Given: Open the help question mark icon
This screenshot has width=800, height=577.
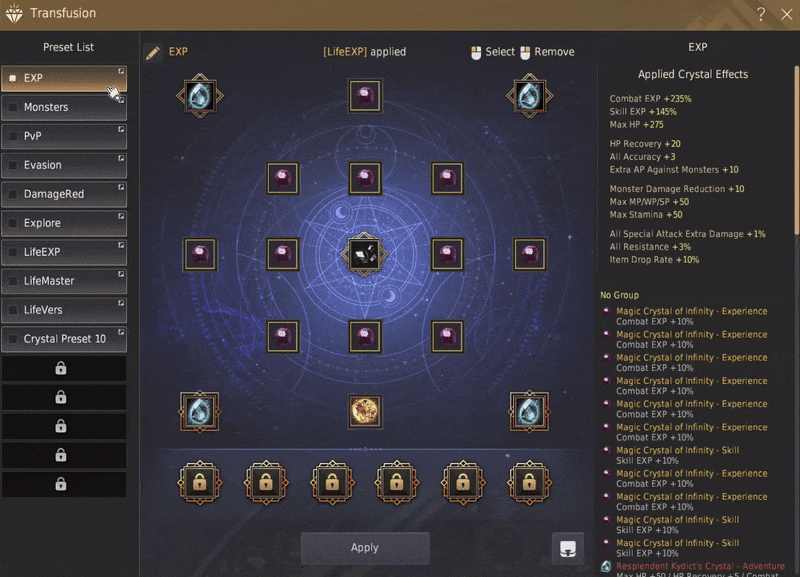Looking at the screenshot, I should click(761, 14).
